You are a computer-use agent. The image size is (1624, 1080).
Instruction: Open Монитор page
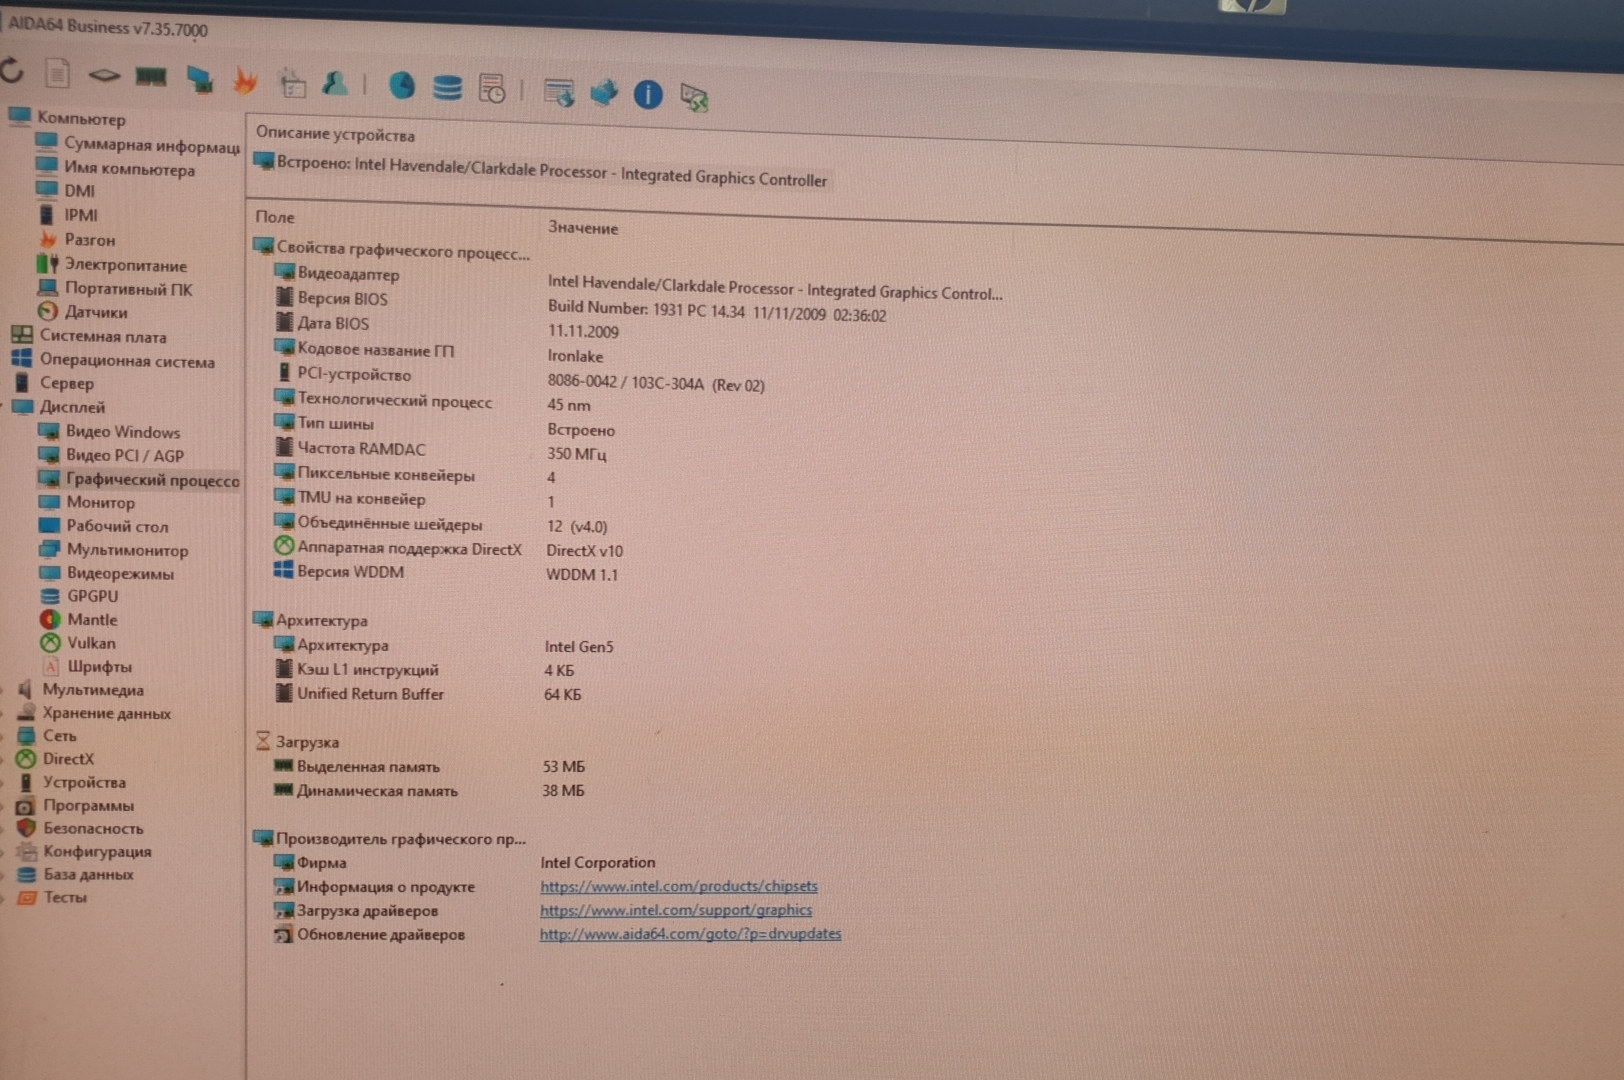pos(87,502)
